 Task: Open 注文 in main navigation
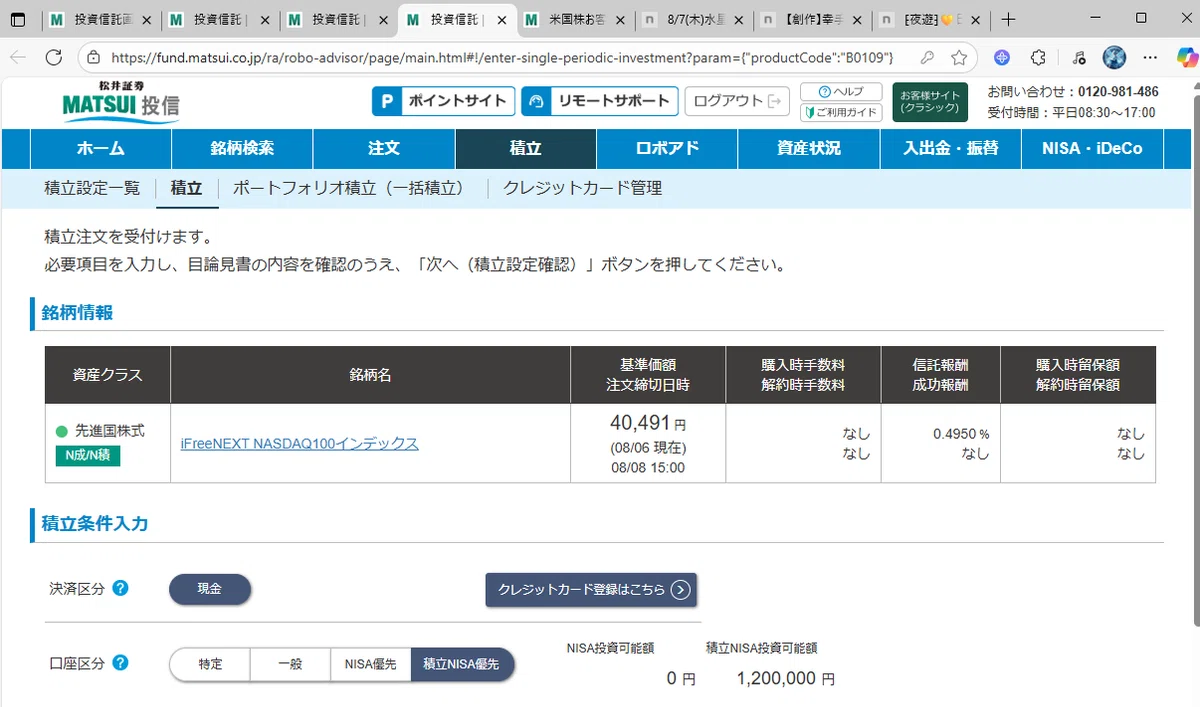[x=384, y=148]
